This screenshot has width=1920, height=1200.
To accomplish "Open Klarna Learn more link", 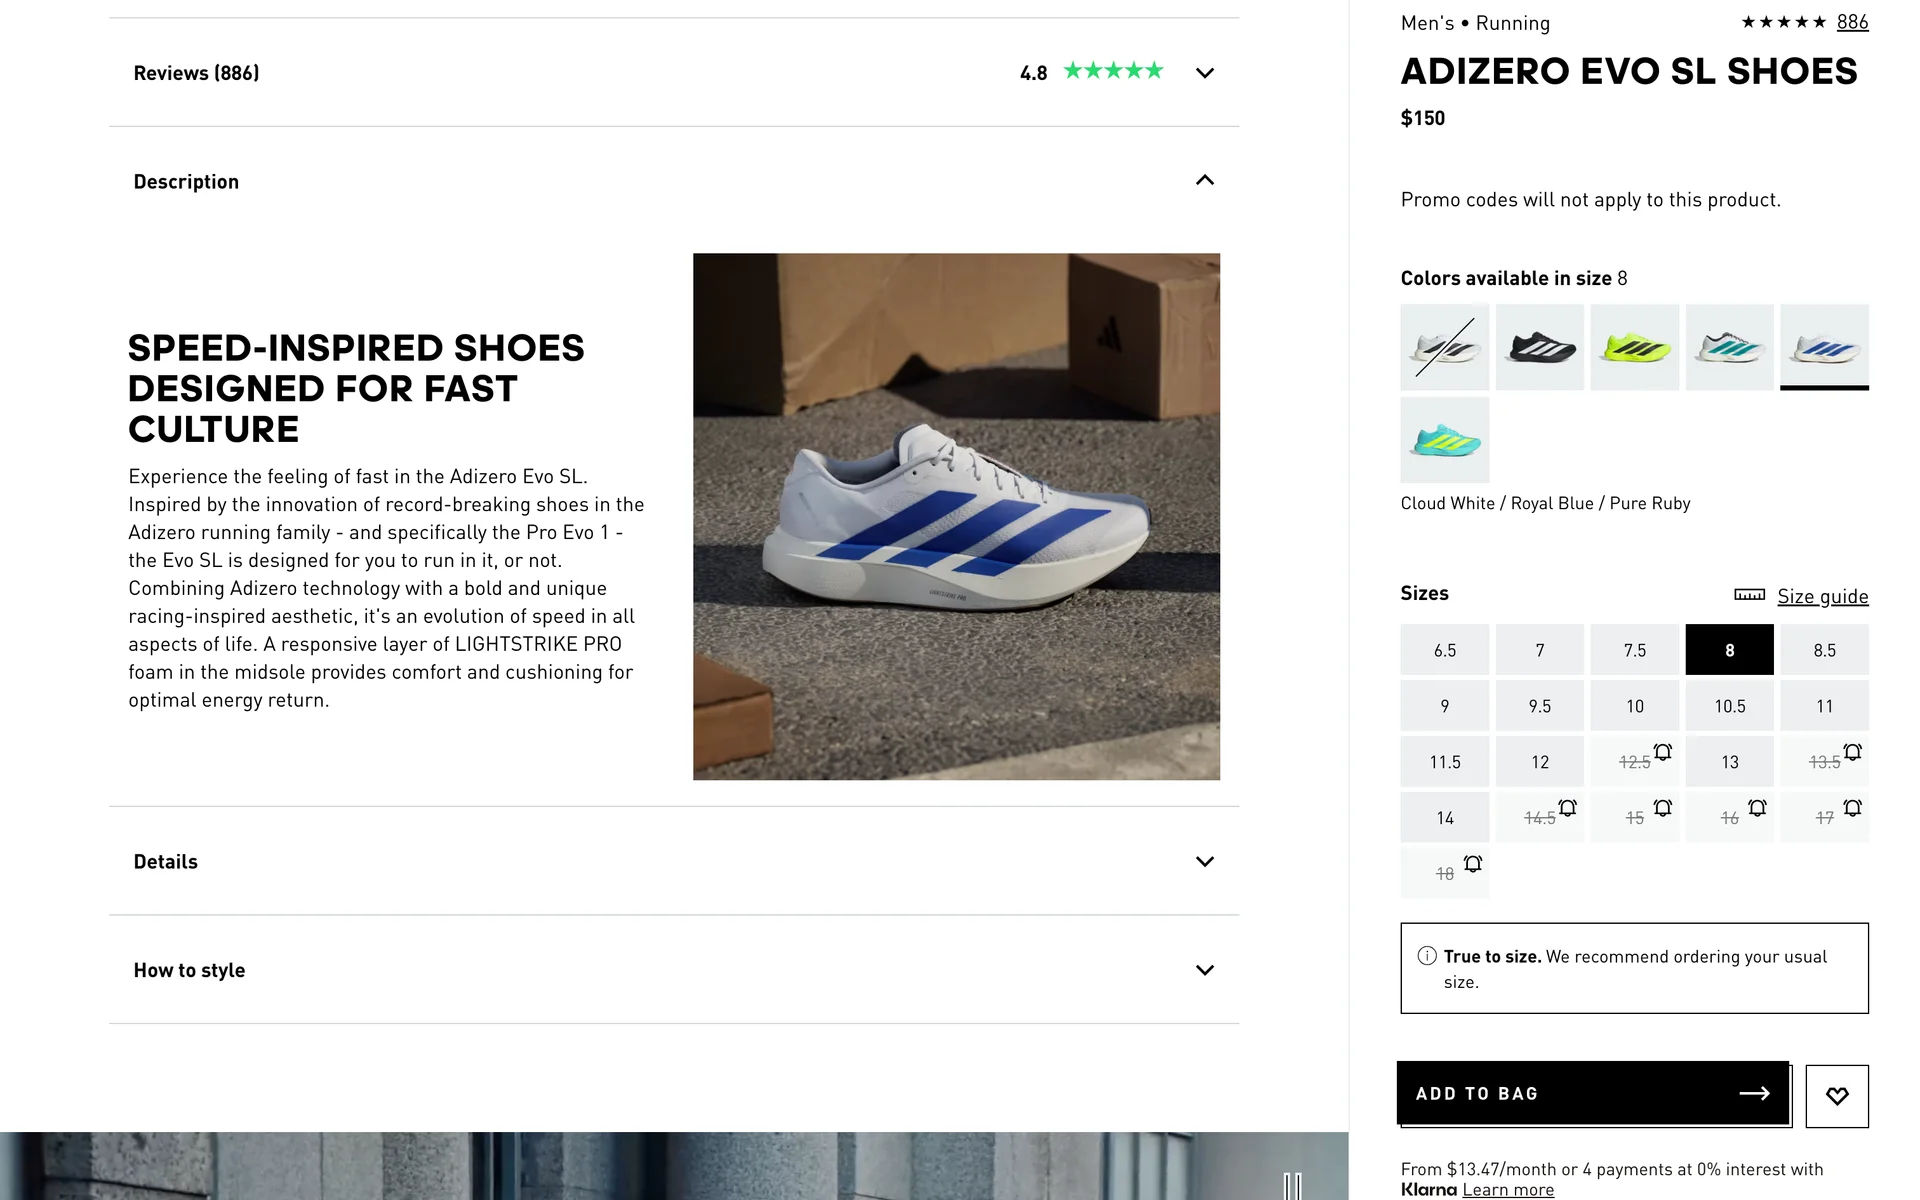I will pos(1507,1190).
